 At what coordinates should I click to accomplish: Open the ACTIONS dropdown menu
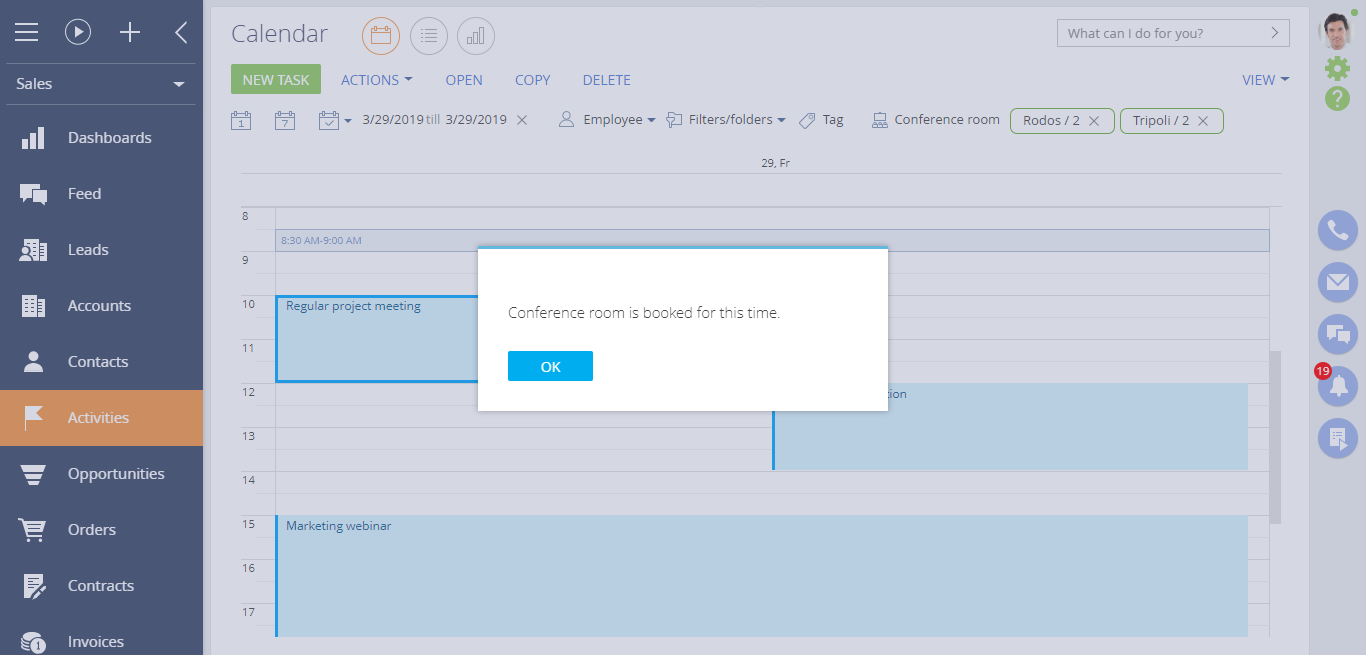point(376,80)
